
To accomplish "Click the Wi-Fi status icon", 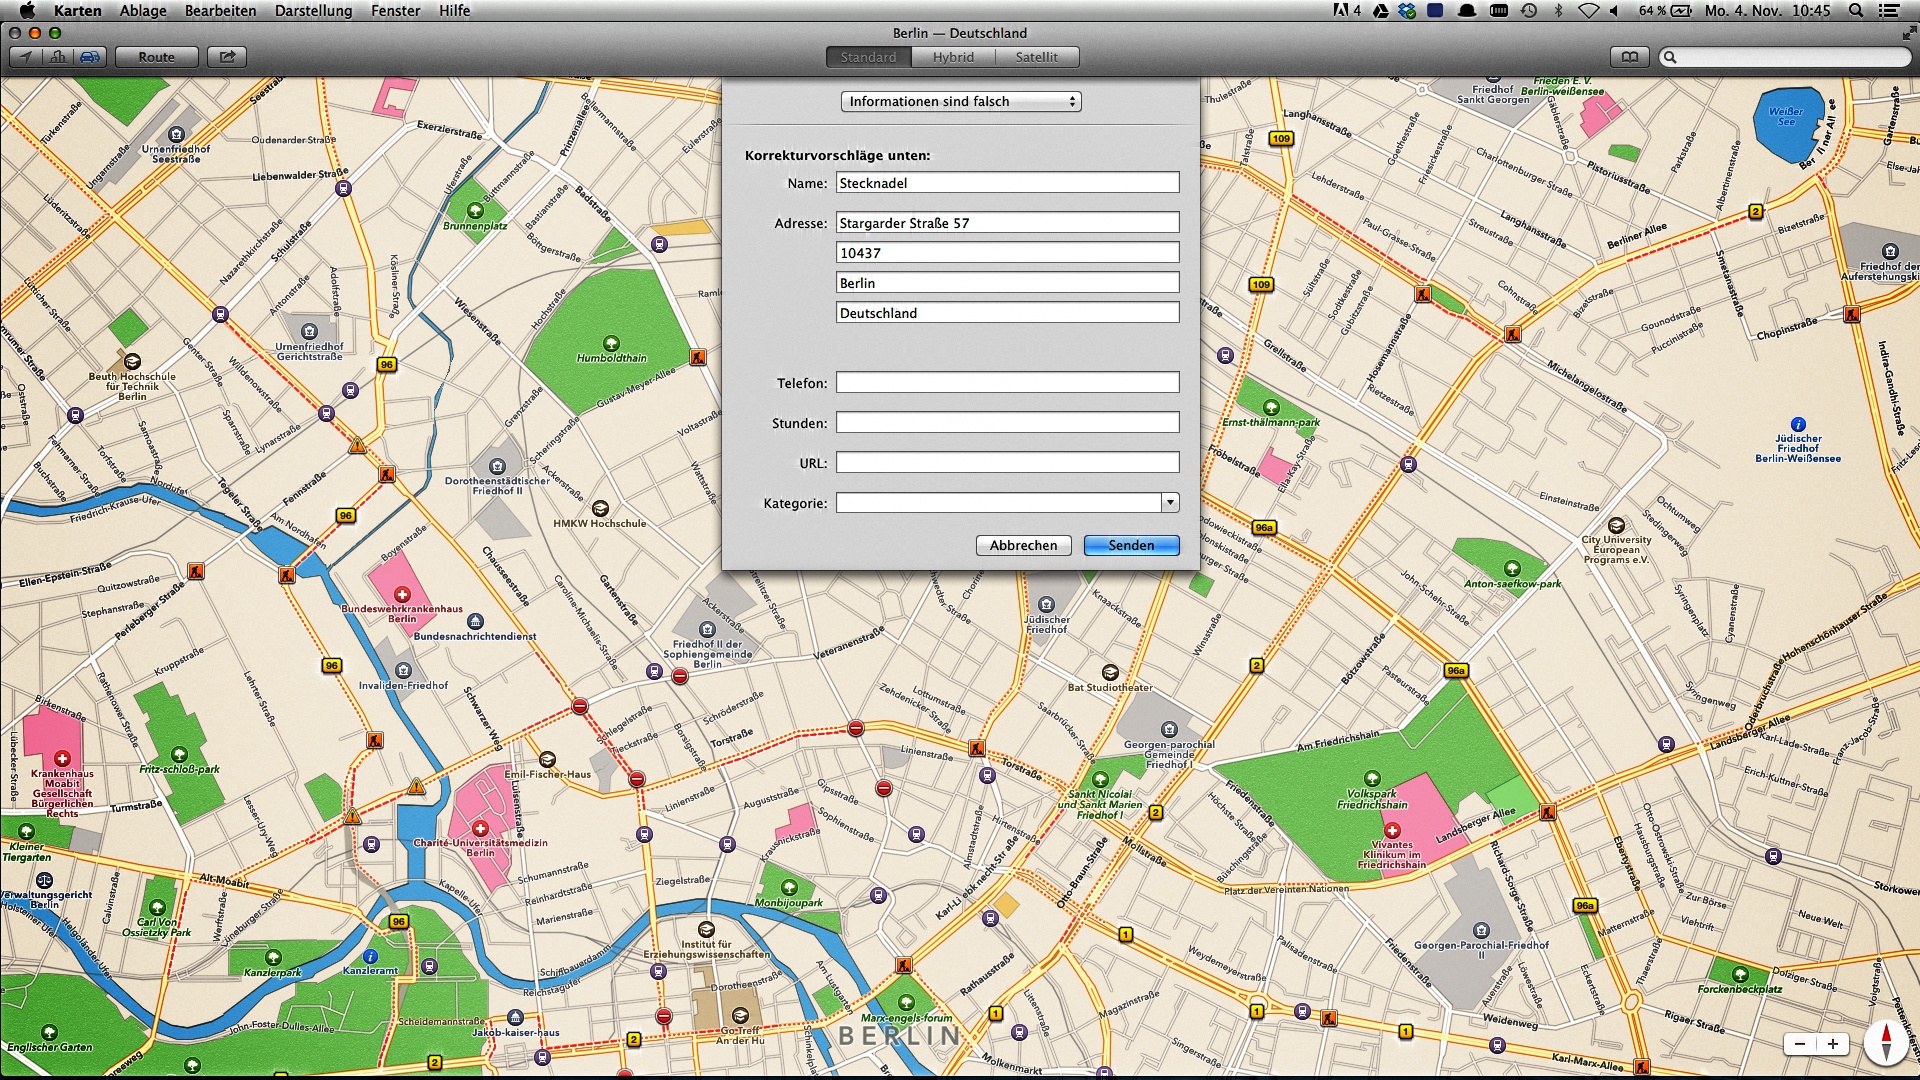I will tap(1588, 11).
